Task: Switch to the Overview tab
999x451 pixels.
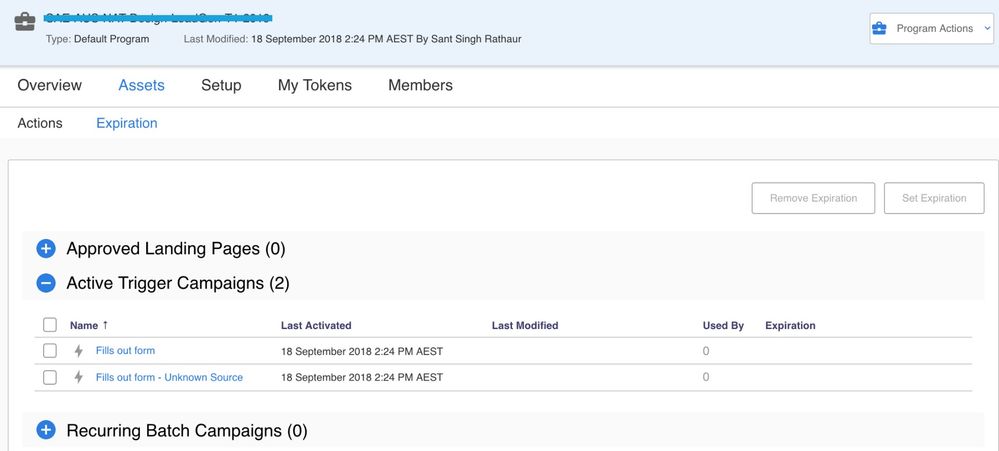Action: click(50, 86)
